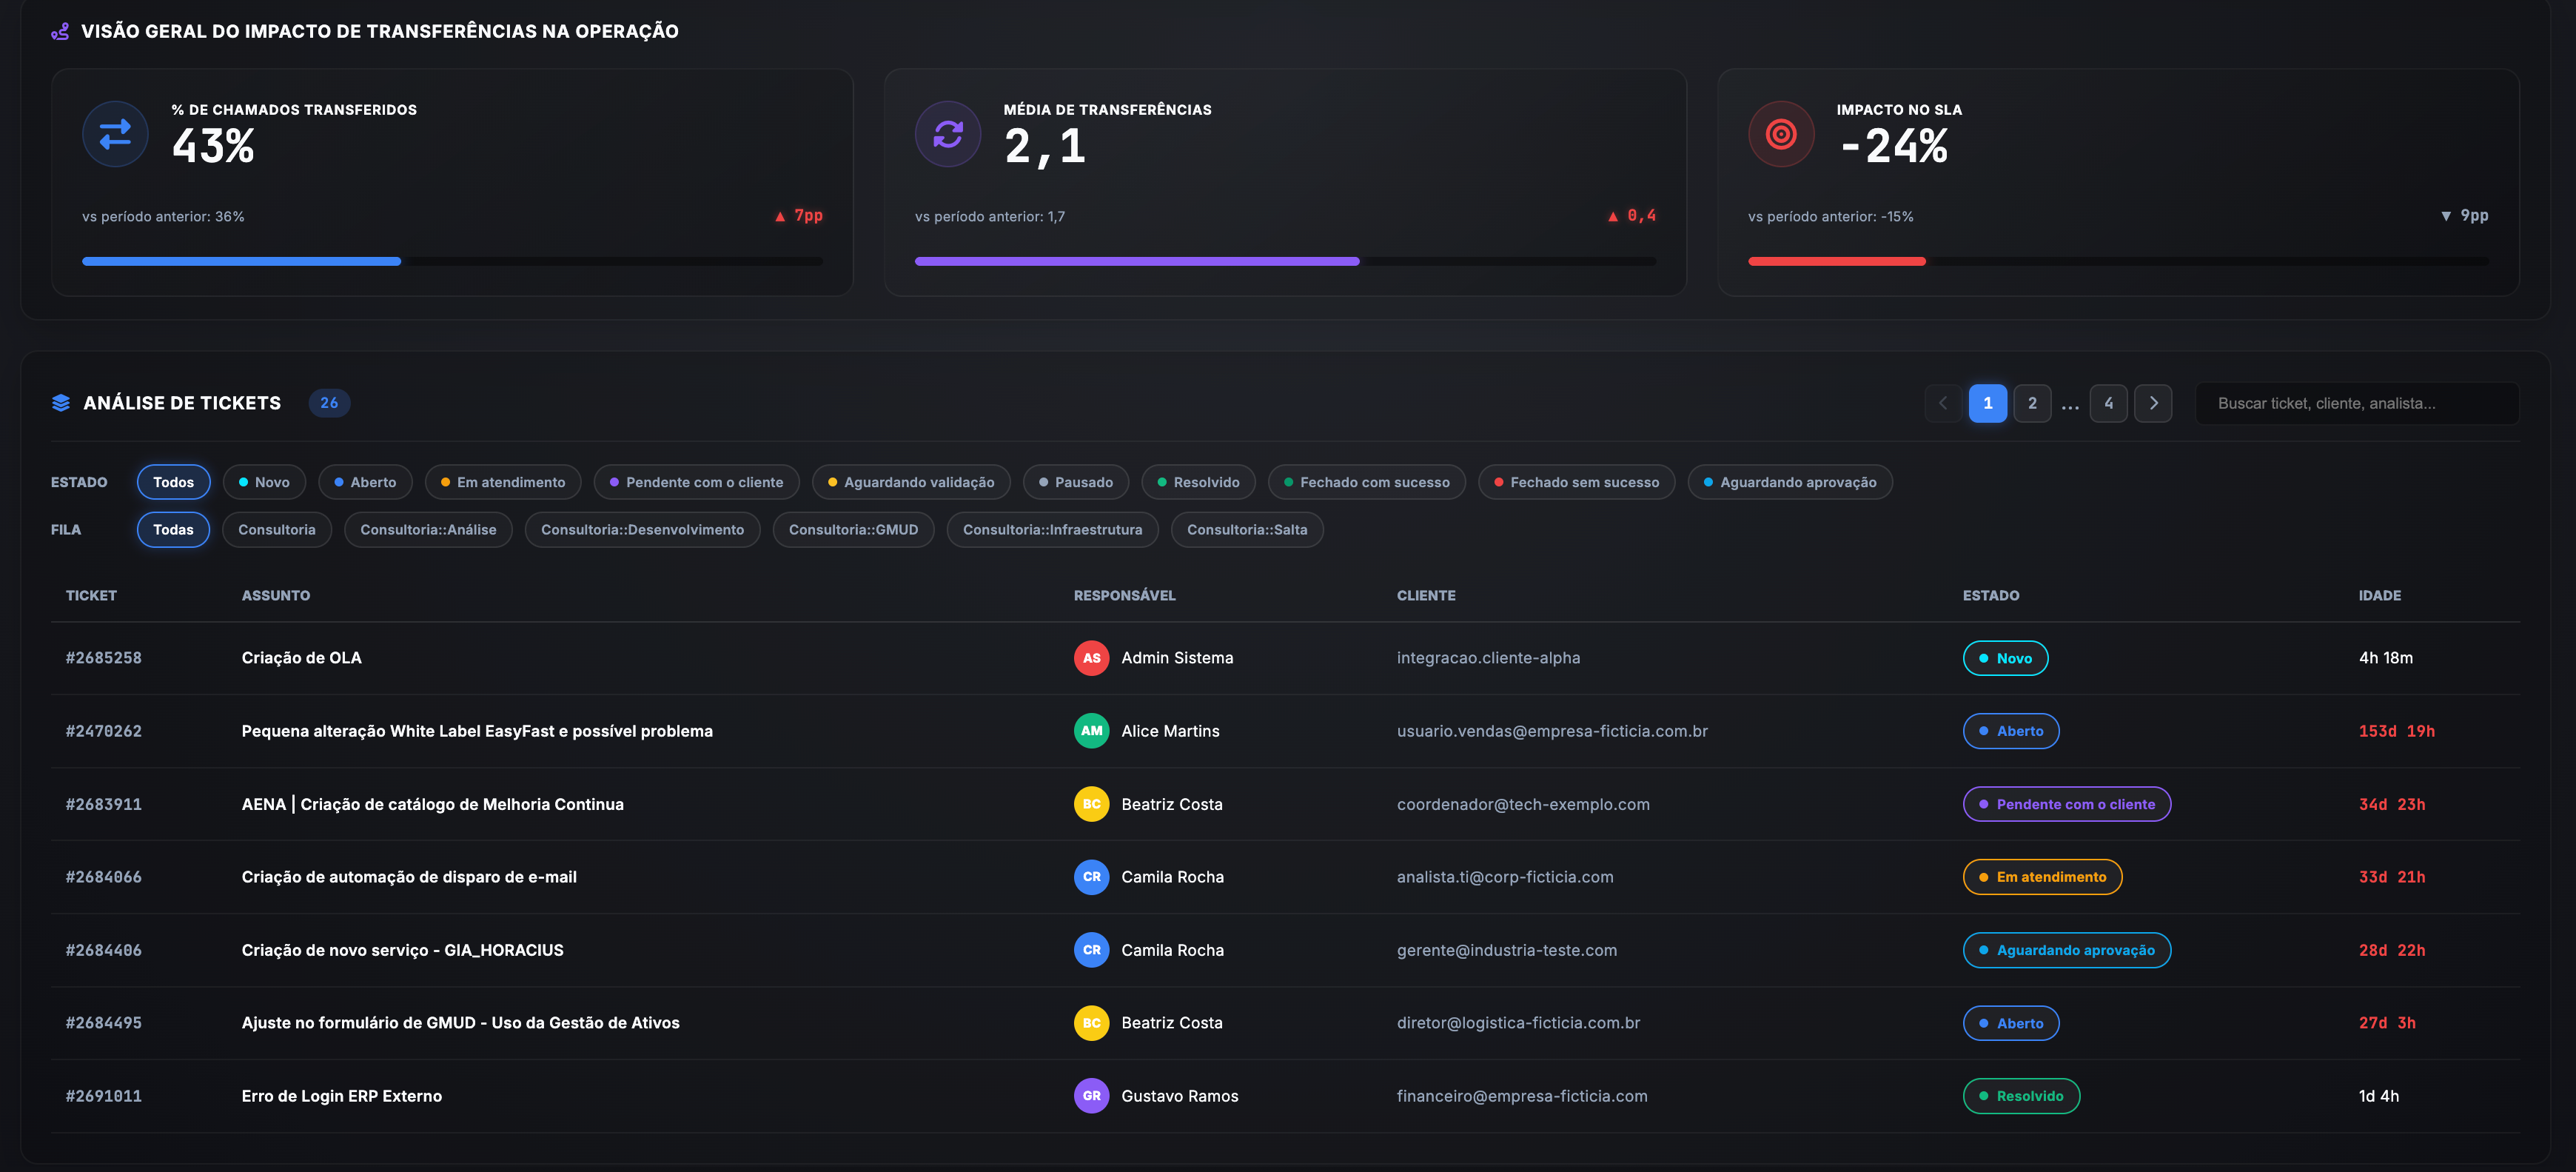Screen dimensions: 2576x1172
Task: Select the Todos state filter
Action: (x=173, y=482)
